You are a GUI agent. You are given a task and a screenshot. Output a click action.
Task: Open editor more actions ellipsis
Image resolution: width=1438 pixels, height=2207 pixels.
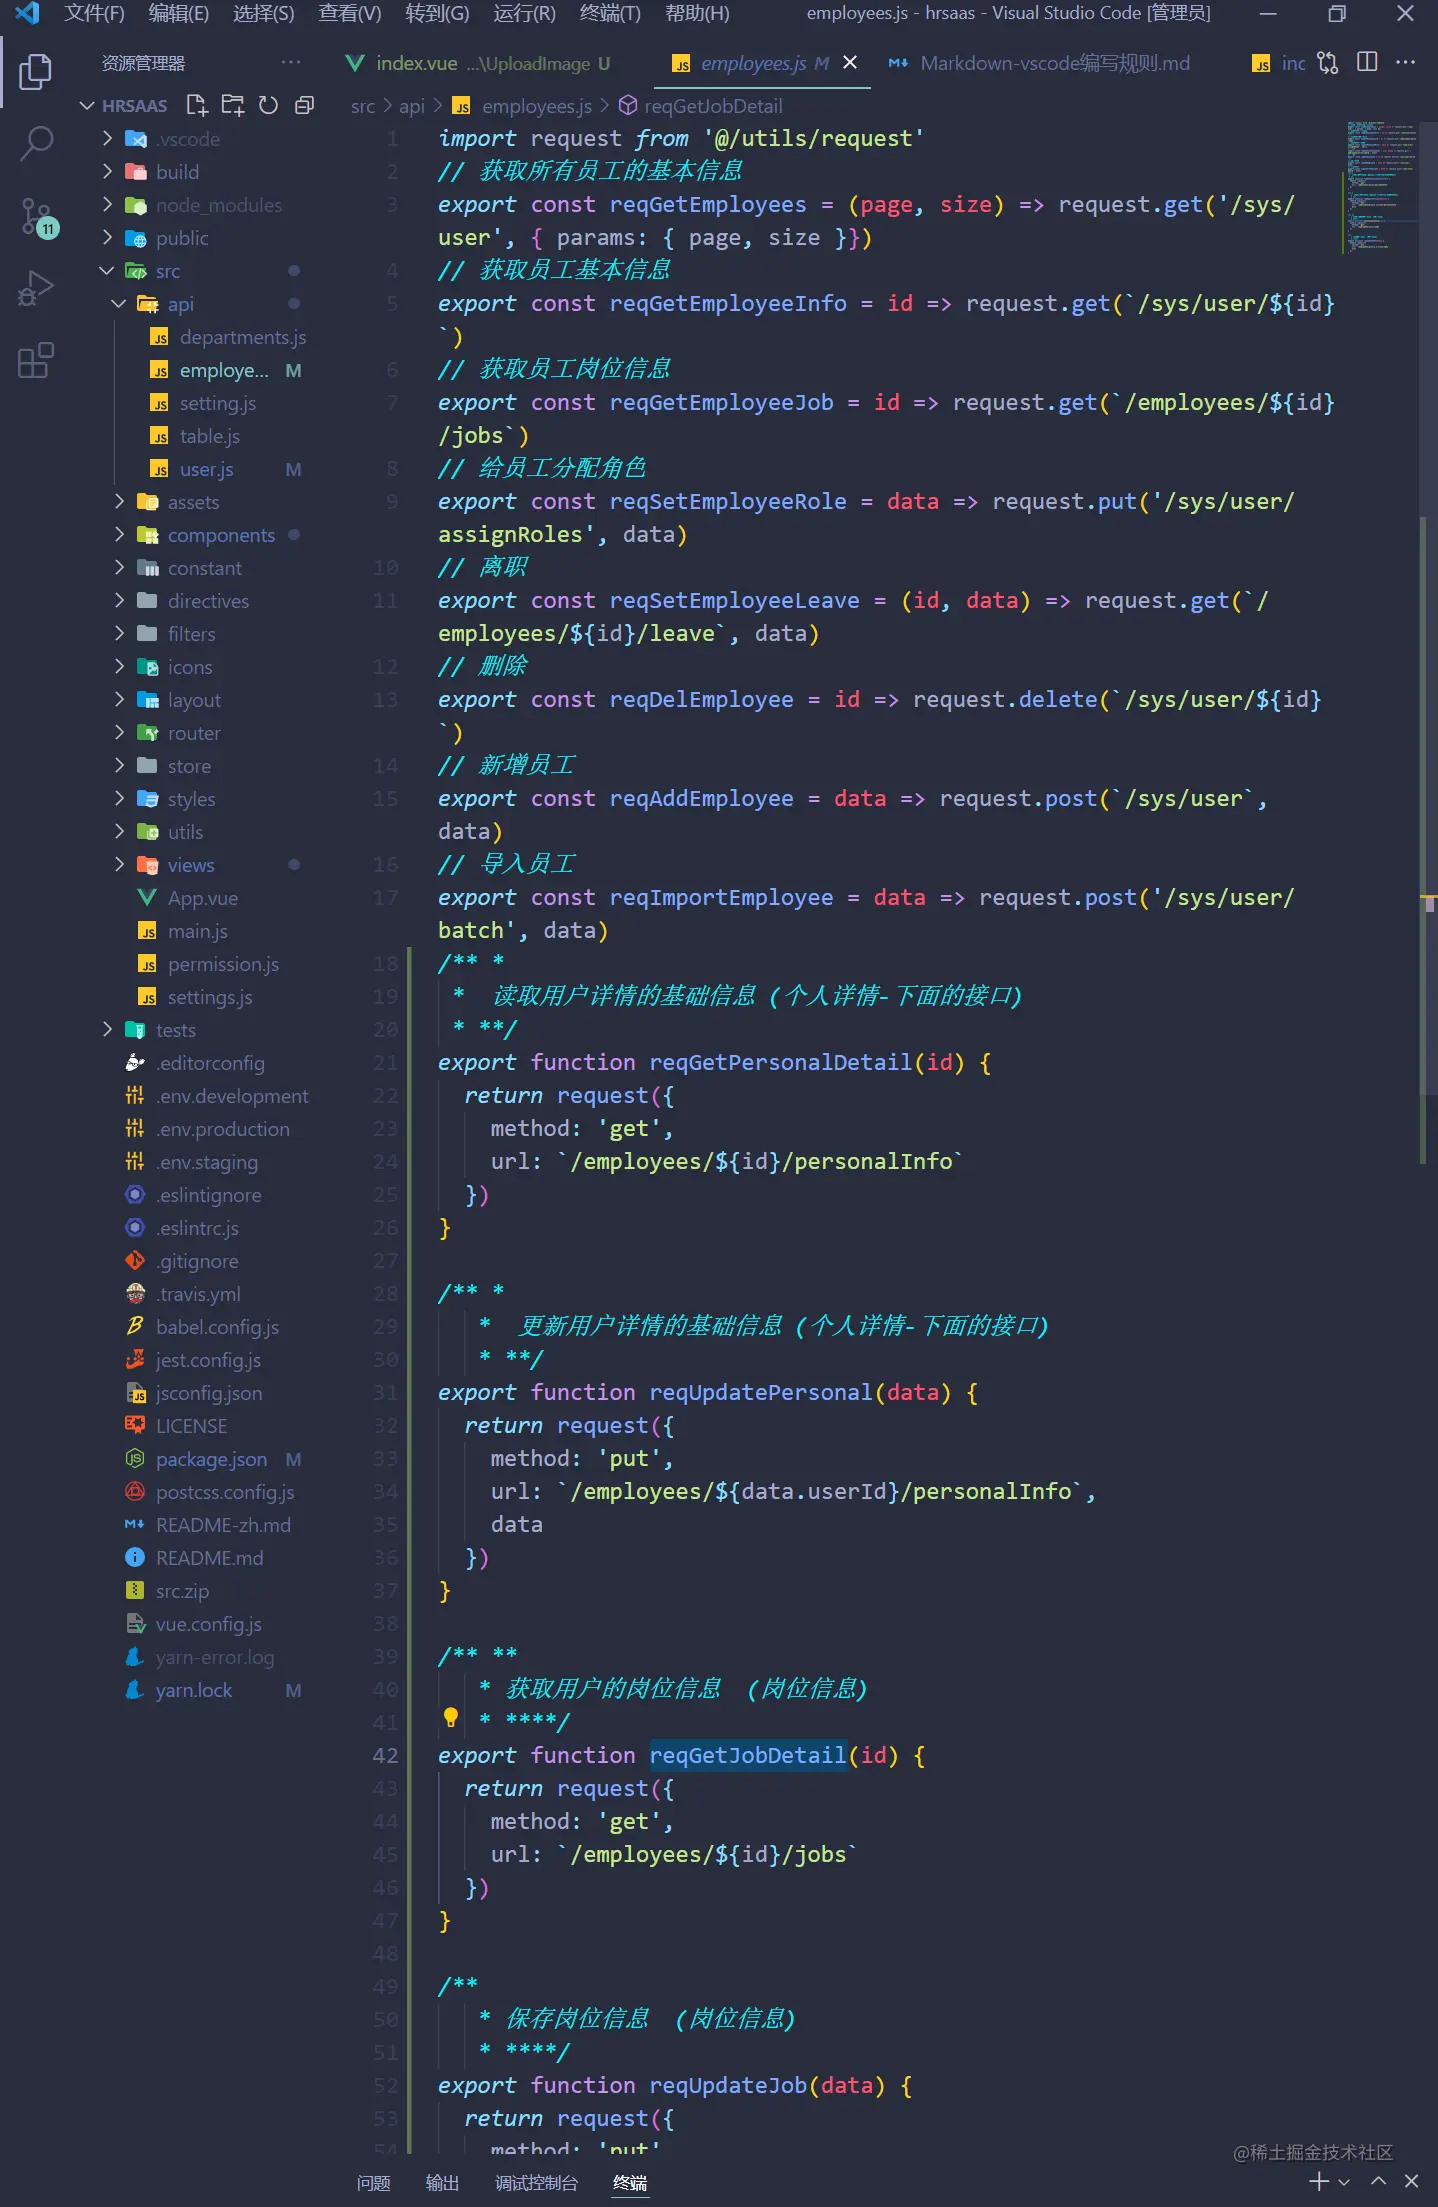tap(1405, 63)
